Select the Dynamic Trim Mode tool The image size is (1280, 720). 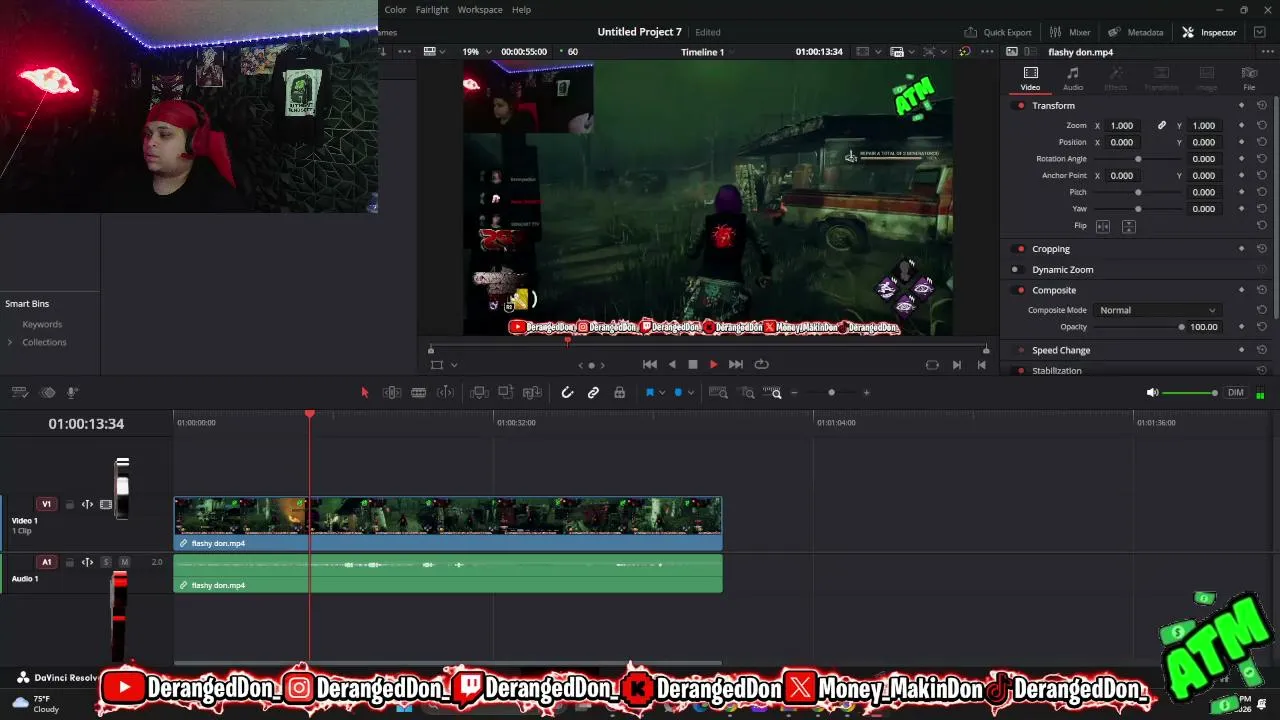click(419, 393)
